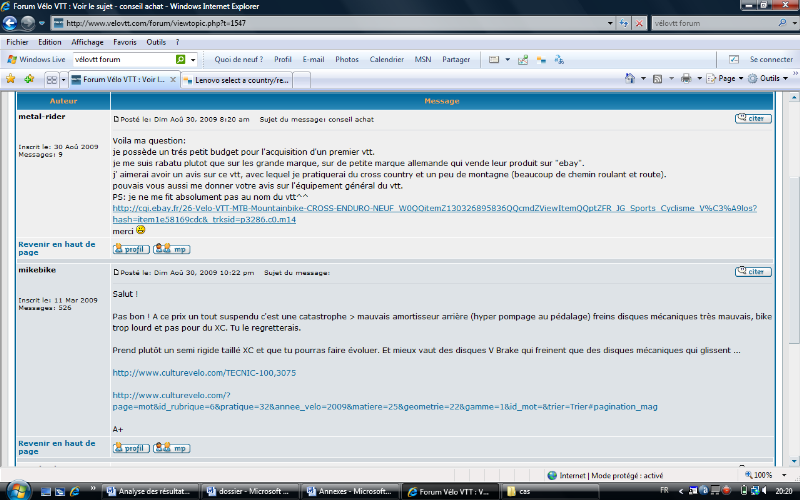Open the cgi.ebay.fr Velo VTT link
The image size is (800, 500).
[435, 214]
